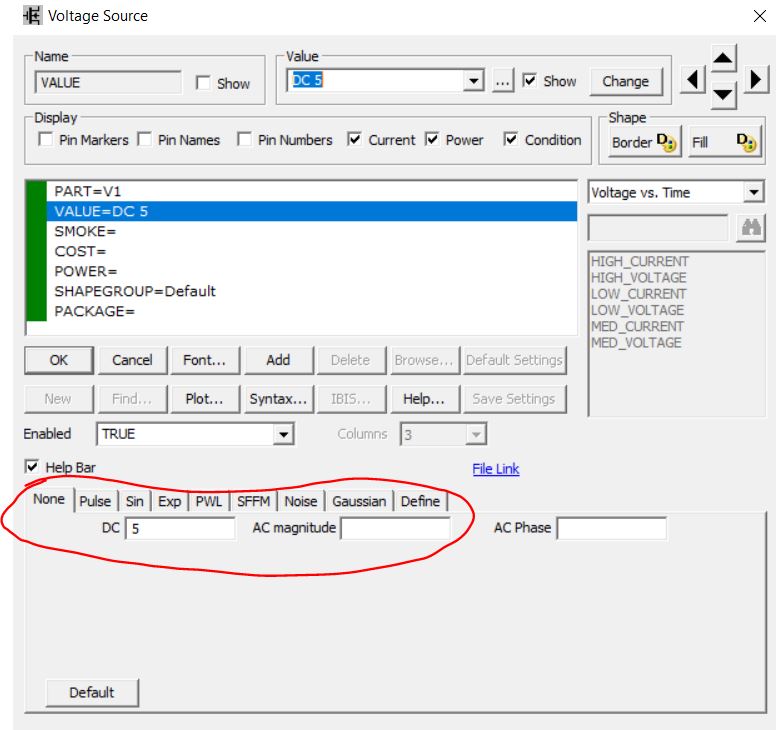This screenshot has height=730, width=776.
Task: Enable Pin Names display
Action: tap(145, 139)
